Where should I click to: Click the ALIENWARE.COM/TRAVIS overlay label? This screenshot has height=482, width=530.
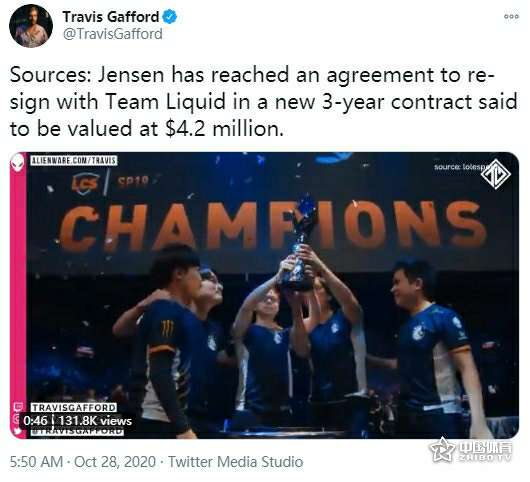tap(73, 160)
